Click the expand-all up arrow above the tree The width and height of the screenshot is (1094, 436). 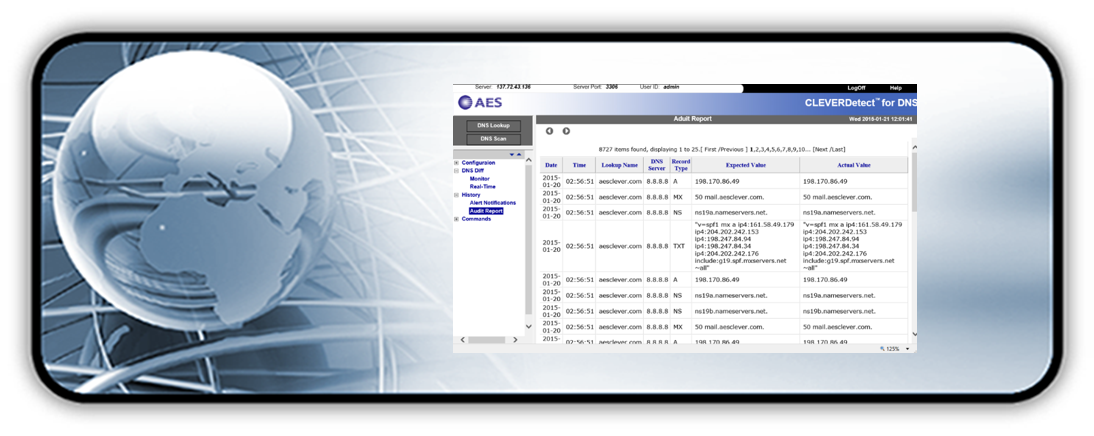(518, 154)
